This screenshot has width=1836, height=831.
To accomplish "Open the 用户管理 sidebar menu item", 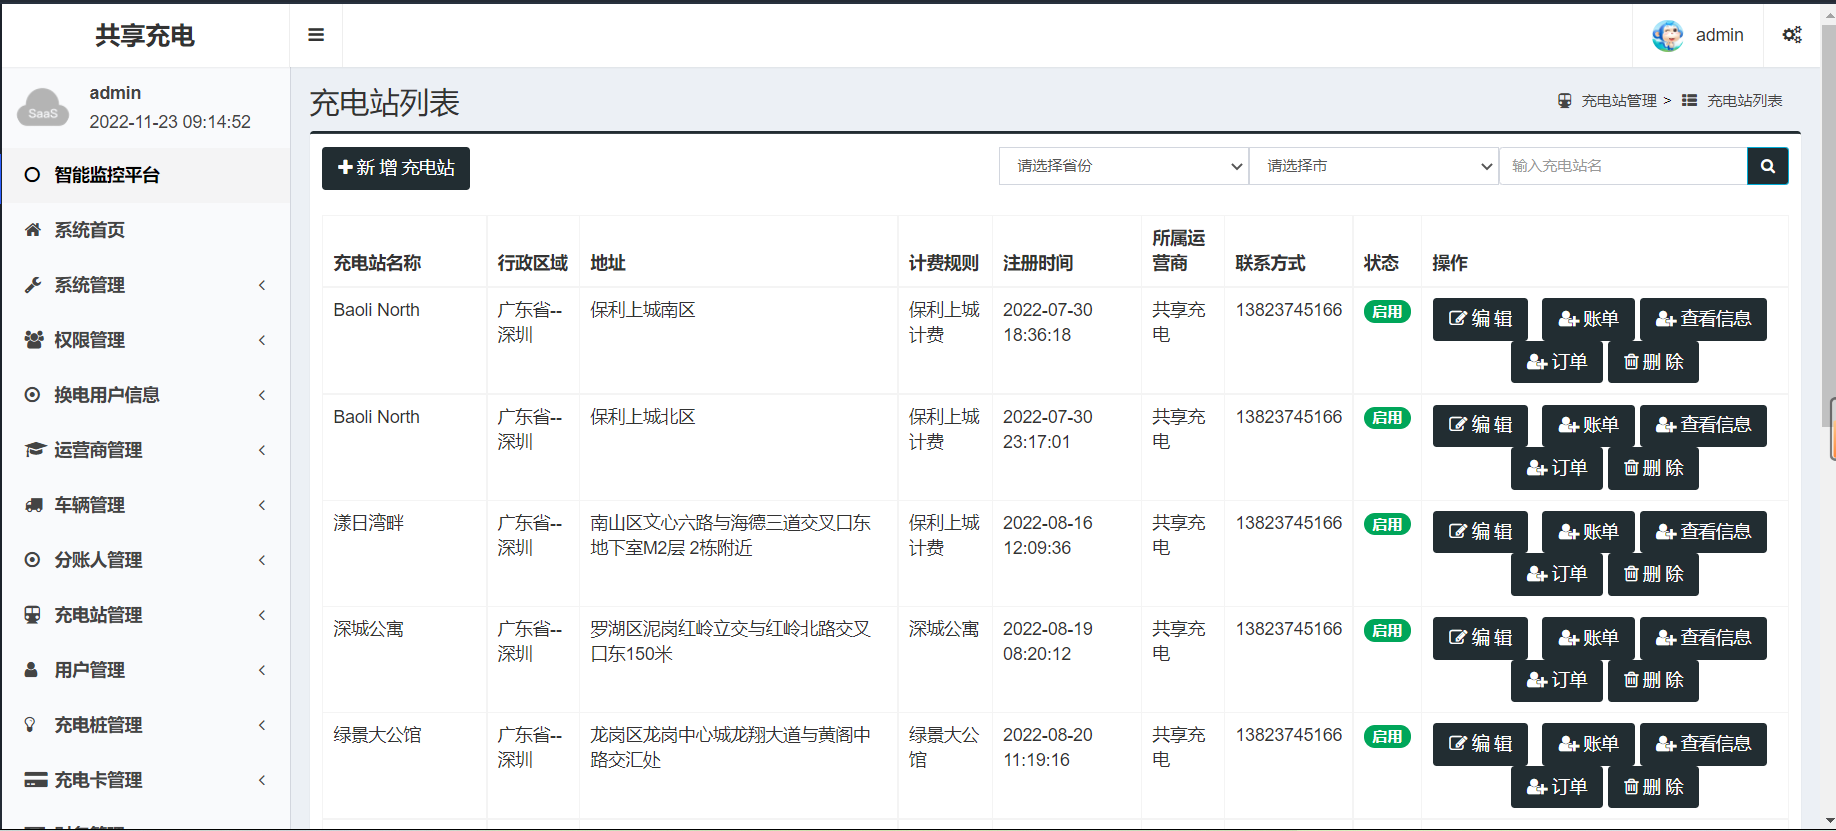I will [x=146, y=670].
